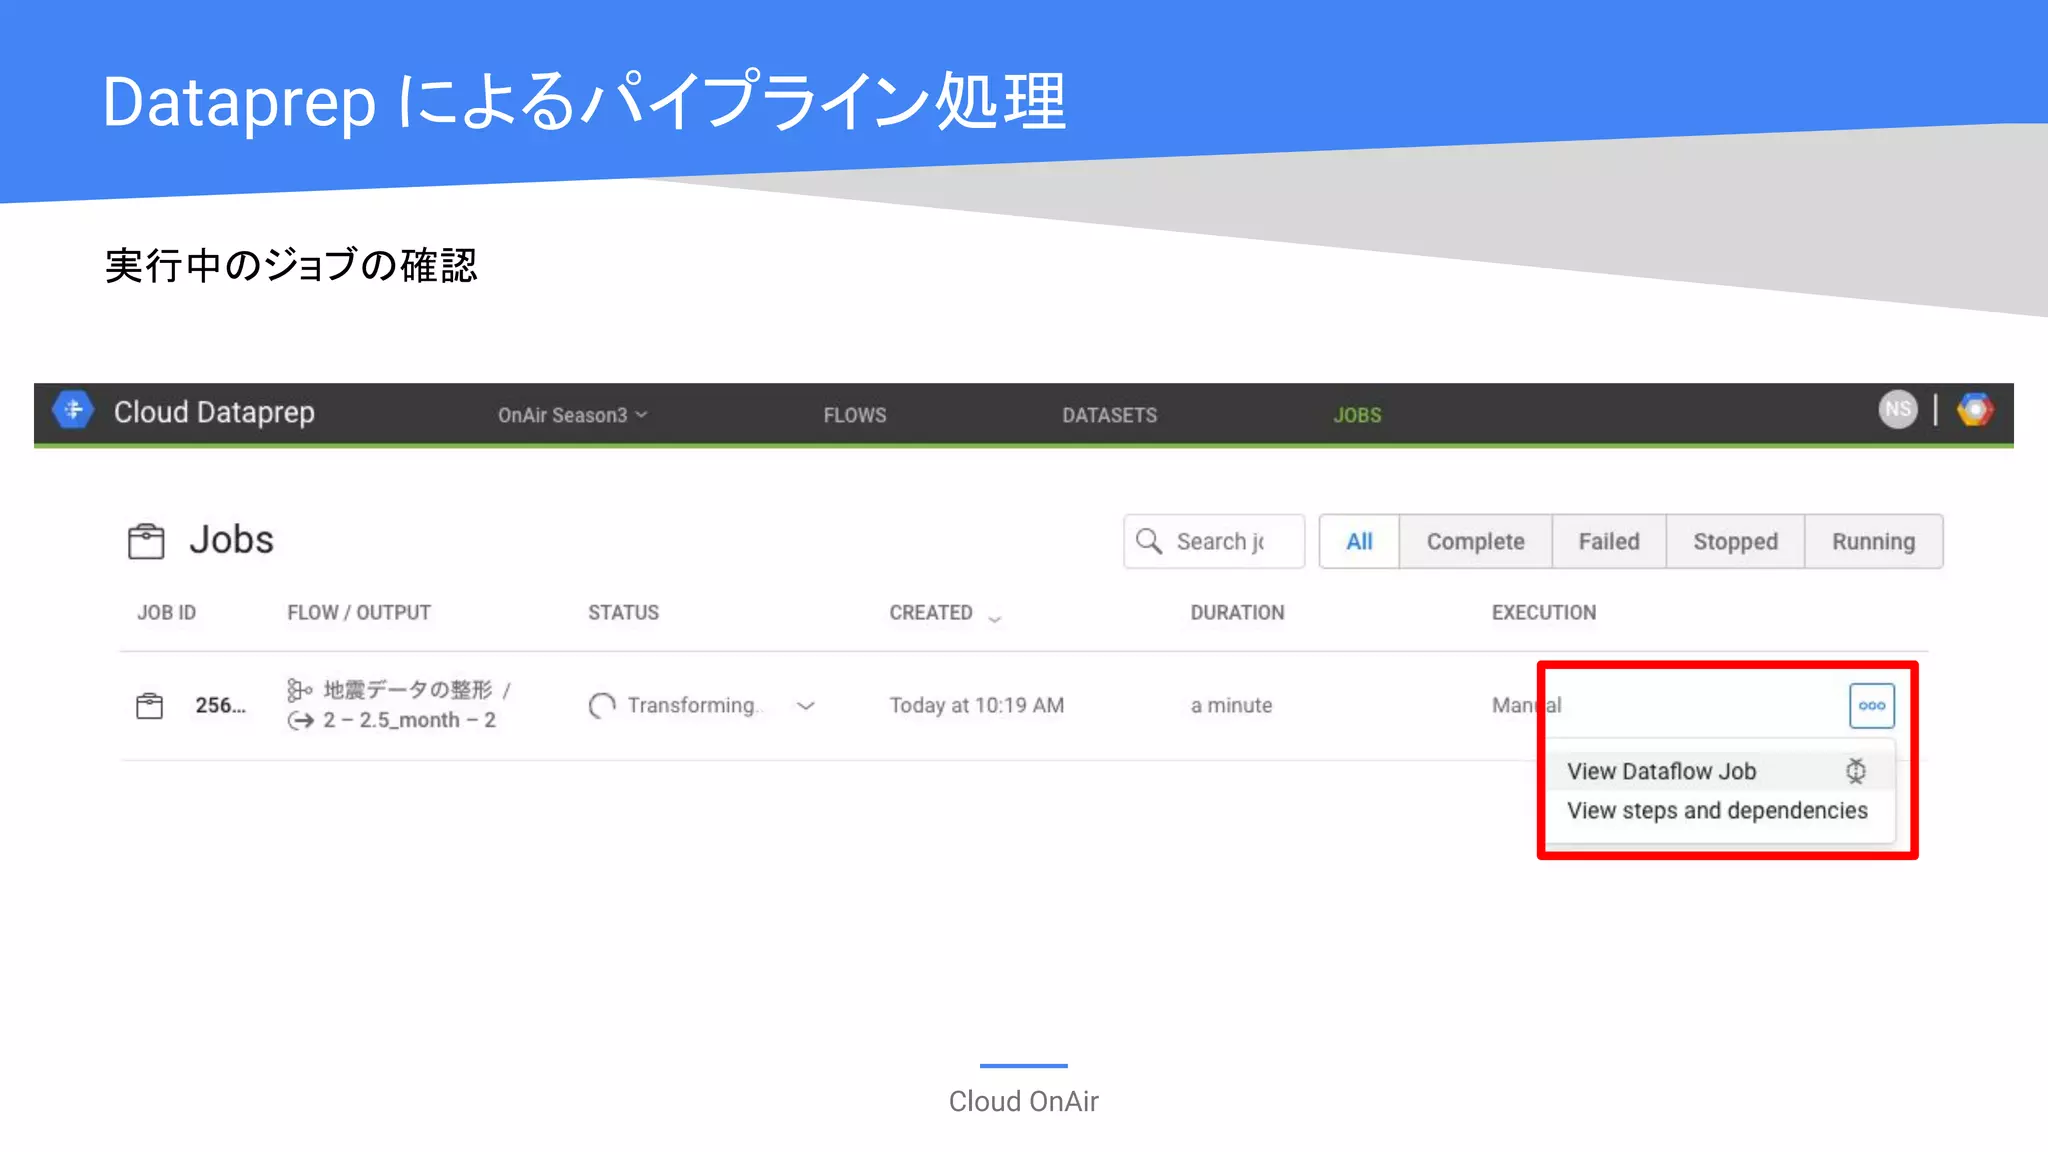Click the output arrow icon by 2 – 2.5_month – 2
This screenshot has width=2048, height=1152.
click(x=300, y=721)
